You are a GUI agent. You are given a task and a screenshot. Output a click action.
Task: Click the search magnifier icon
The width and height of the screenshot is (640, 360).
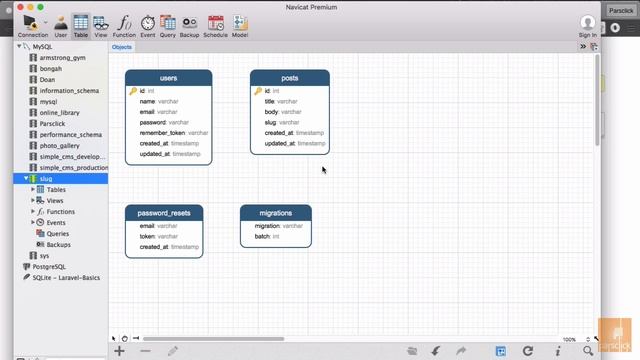pos(588,351)
